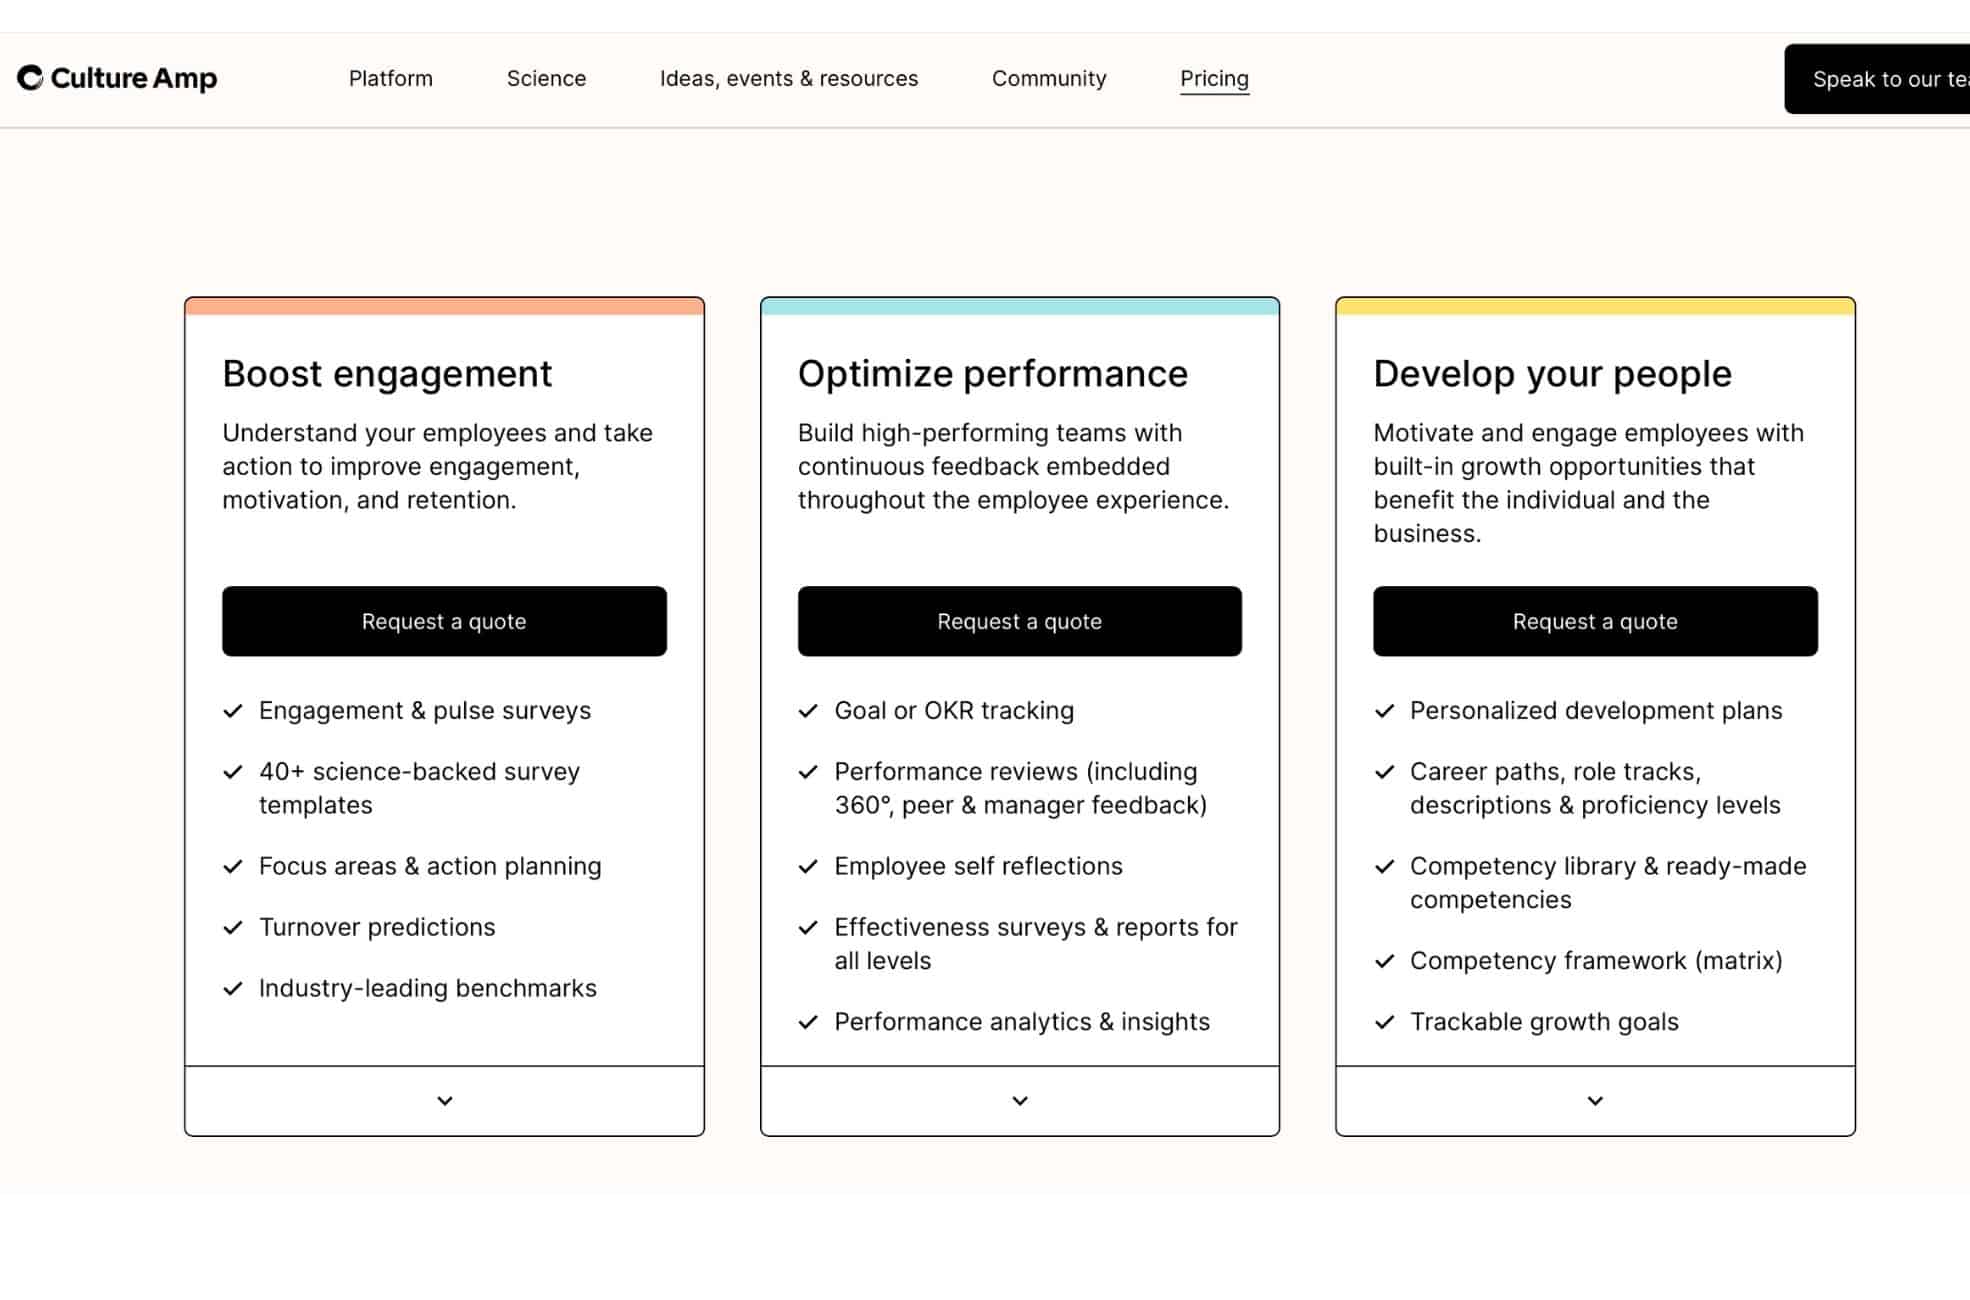Click the checkmark beside Industry-leading benchmarks
Image resolution: width=1970 pixels, height=1300 pixels.
point(233,989)
